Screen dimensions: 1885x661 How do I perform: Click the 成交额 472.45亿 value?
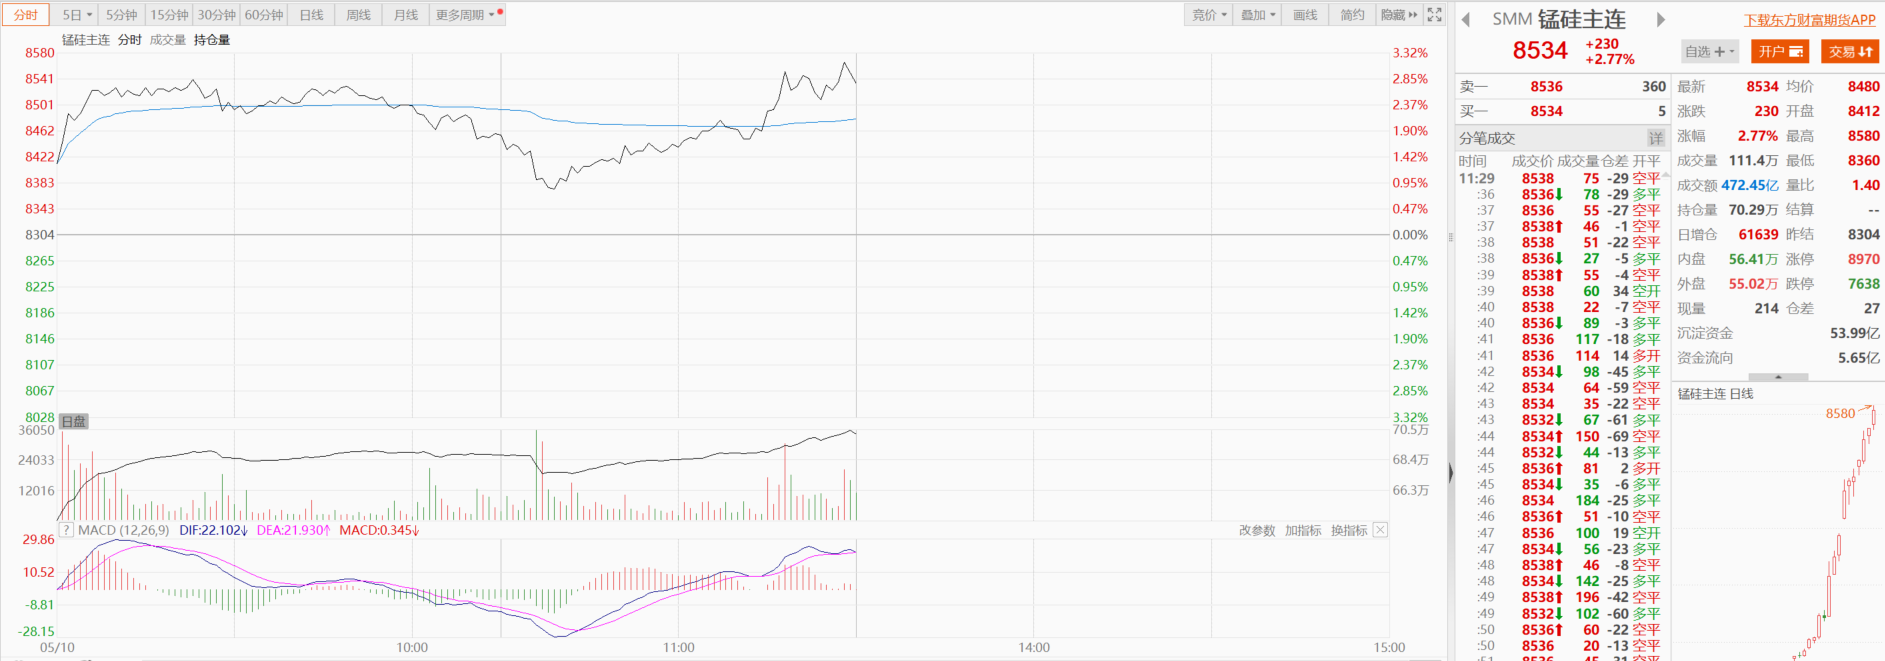tap(1749, 185)
